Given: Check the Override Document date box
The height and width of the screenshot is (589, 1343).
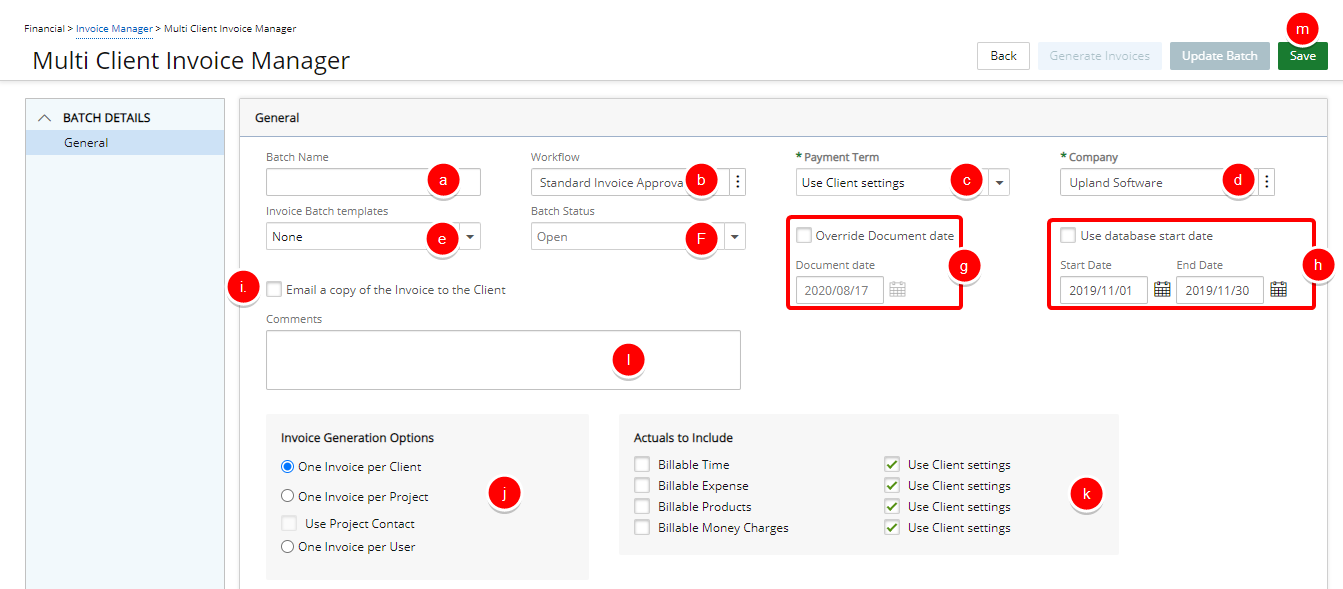Looking at the screenshot, I should (x=804, y=236).
